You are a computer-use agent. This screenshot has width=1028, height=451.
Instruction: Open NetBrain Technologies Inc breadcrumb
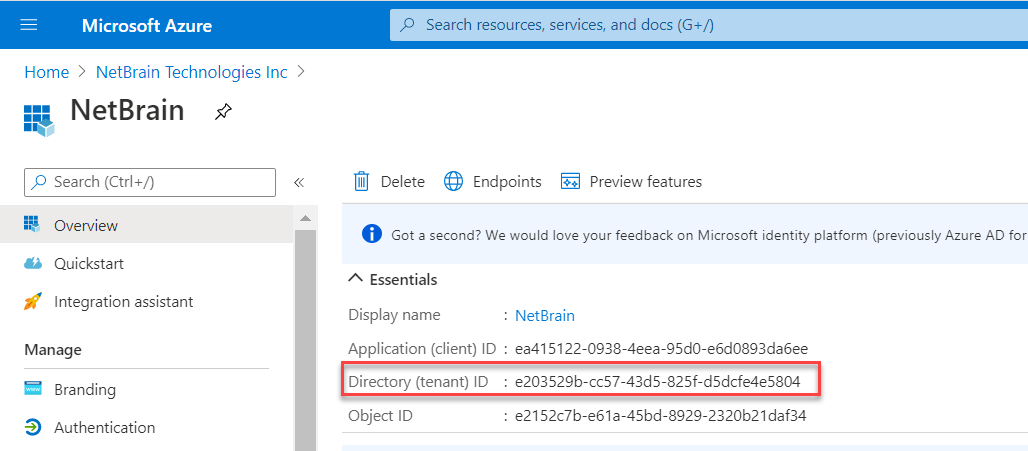pyautogui.click(x=191, y=72)
